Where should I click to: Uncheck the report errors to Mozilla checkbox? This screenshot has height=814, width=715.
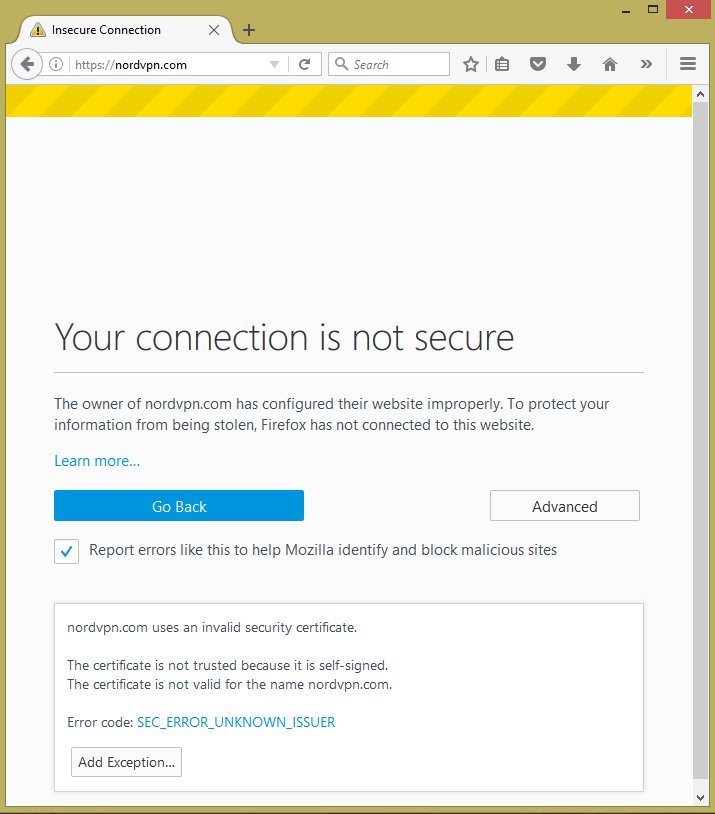(x=67, y=551)
